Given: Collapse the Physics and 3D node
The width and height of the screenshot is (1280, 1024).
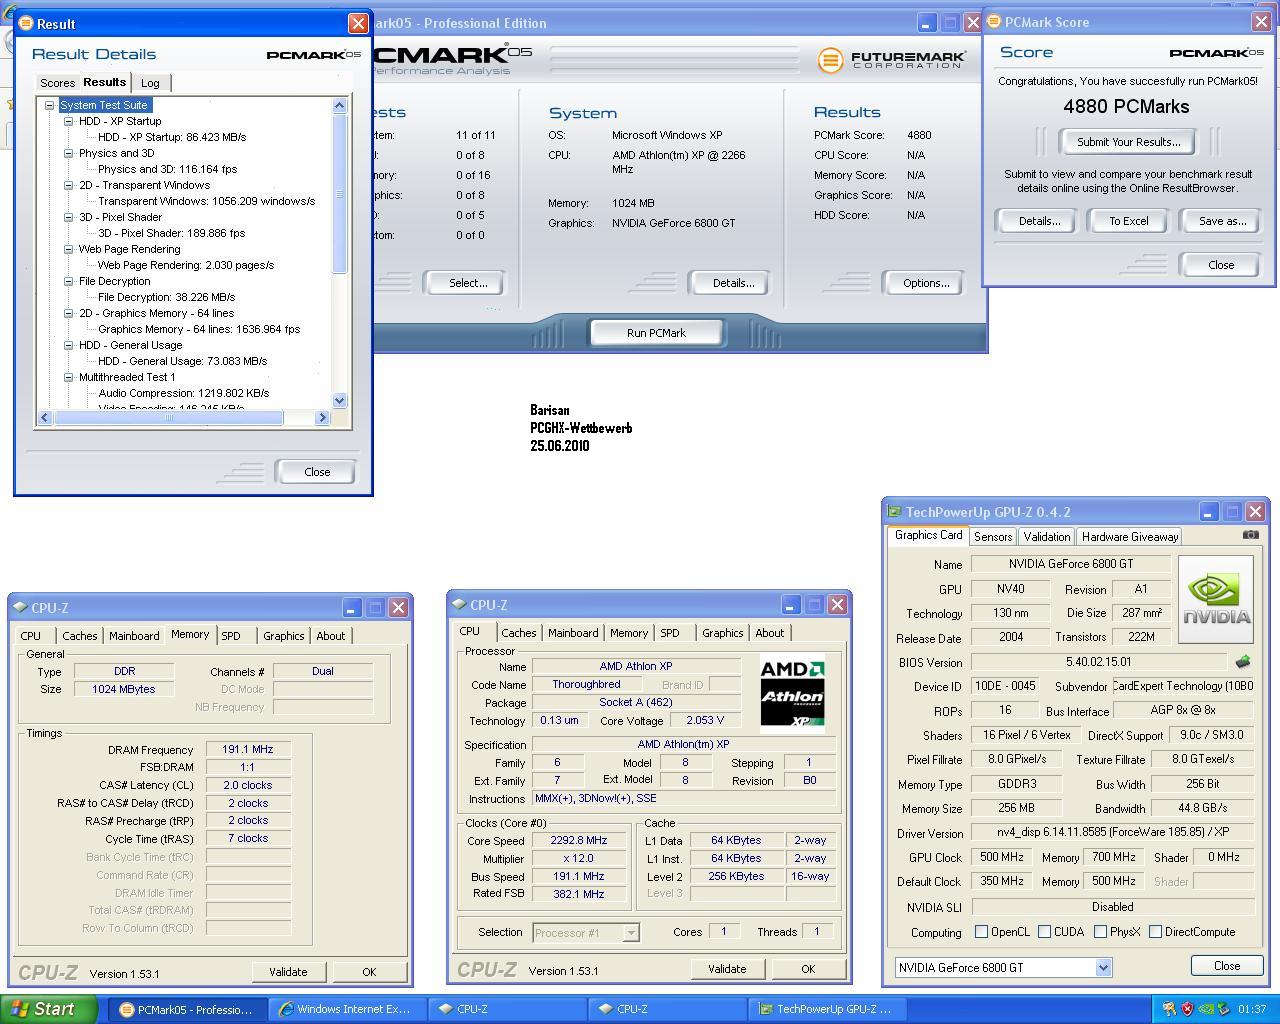Looking at the screenshot, I should 69,153.
